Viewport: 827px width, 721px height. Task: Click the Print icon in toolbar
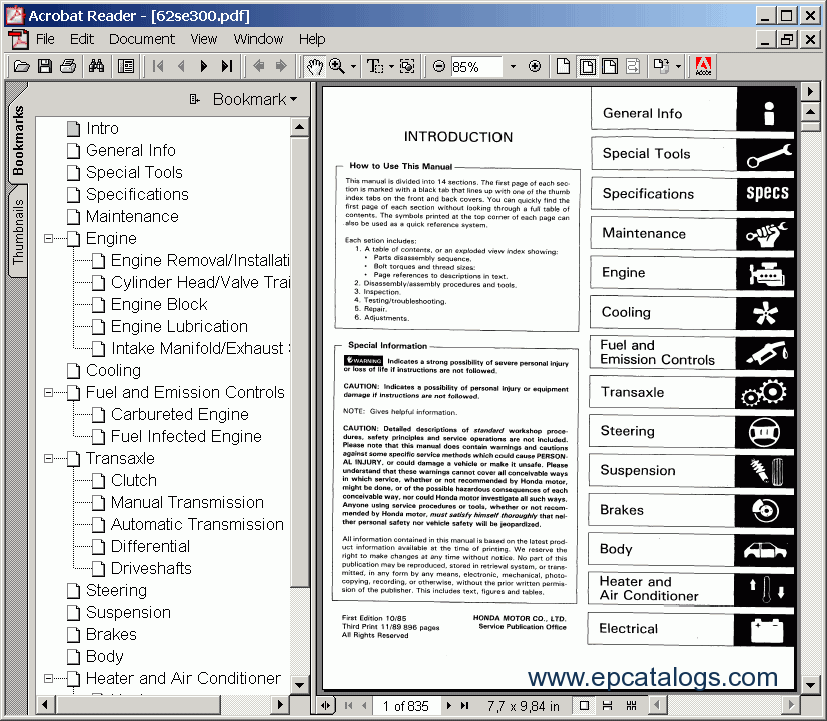click(x=68, y=66)
